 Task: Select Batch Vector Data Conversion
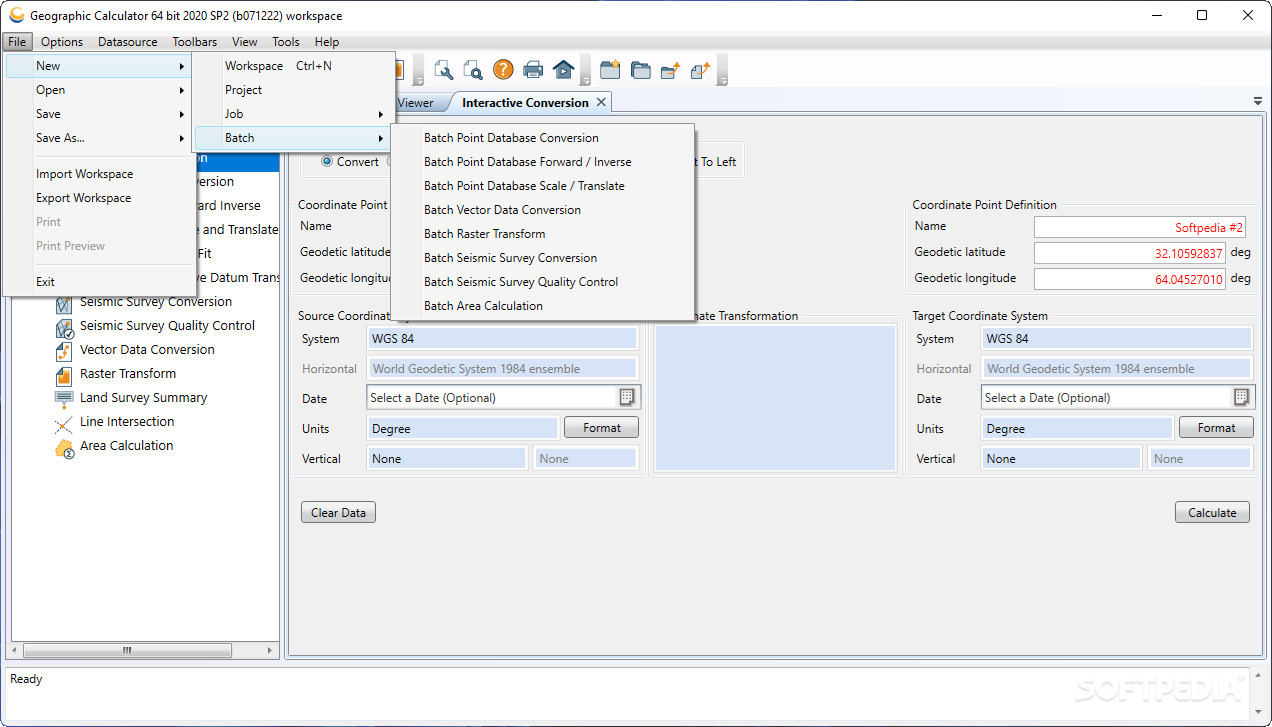click(x=542, y=210)
